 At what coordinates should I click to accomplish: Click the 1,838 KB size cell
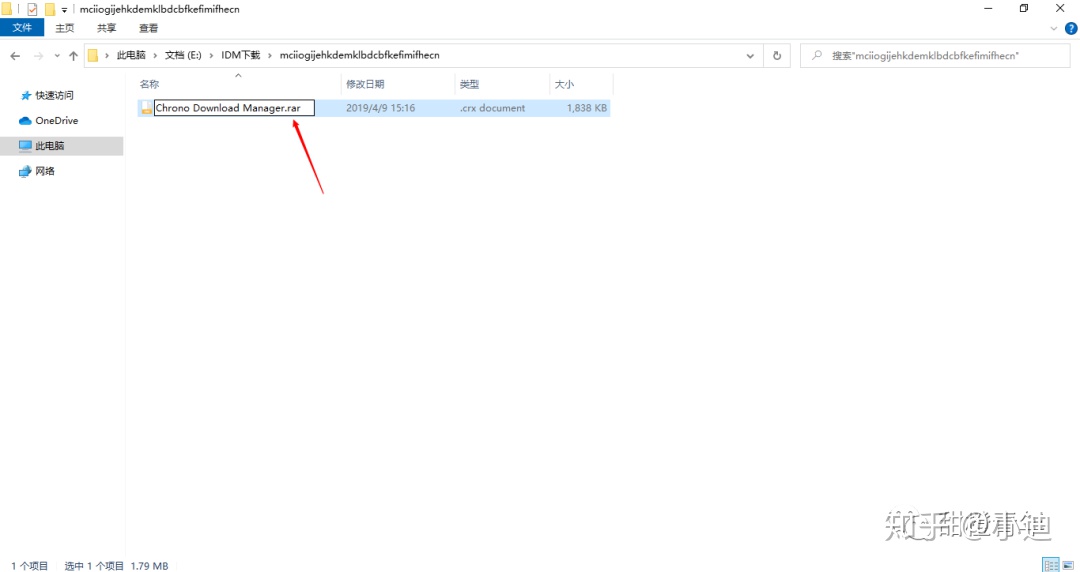(587, 108)
